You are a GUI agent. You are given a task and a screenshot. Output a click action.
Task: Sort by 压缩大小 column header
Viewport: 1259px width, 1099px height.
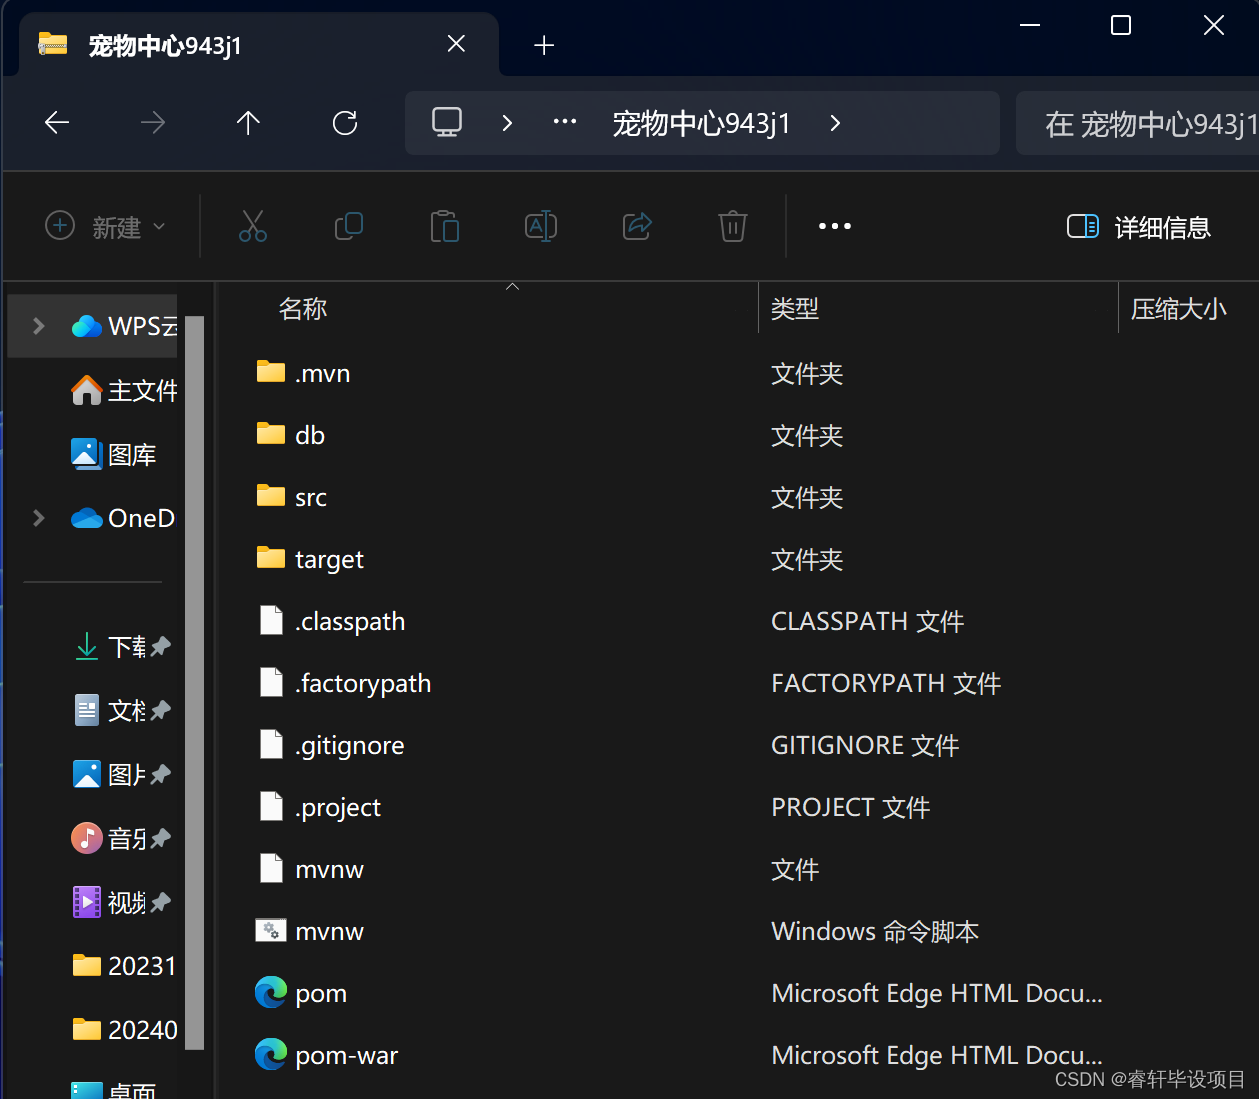1178,309
